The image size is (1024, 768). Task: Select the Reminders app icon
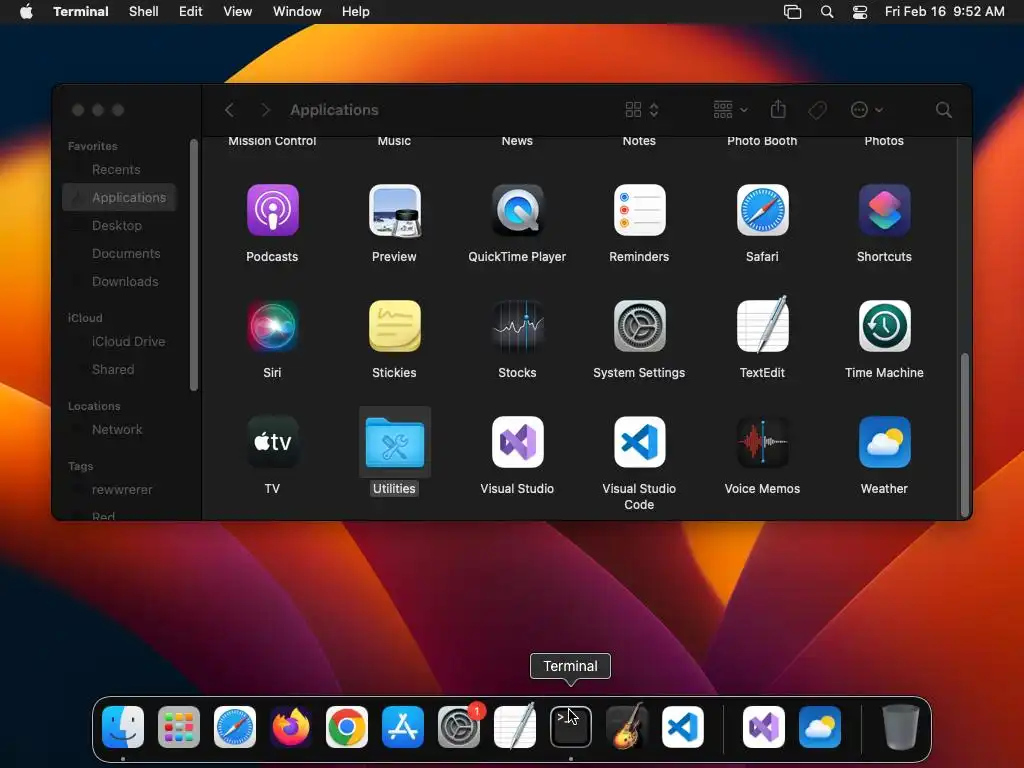[x=639, y=210]
